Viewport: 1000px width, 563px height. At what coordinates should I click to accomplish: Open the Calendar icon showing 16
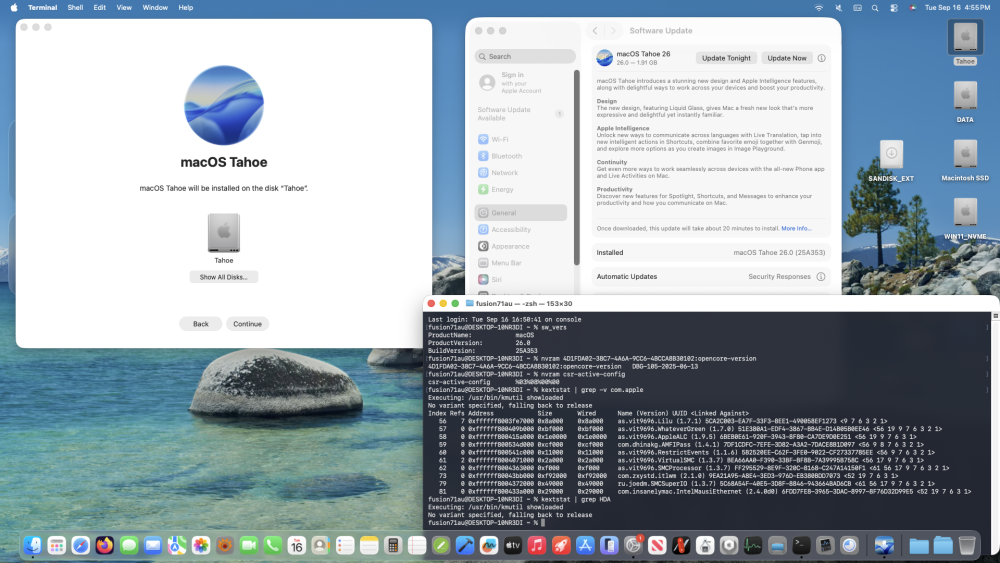(297, 545)
